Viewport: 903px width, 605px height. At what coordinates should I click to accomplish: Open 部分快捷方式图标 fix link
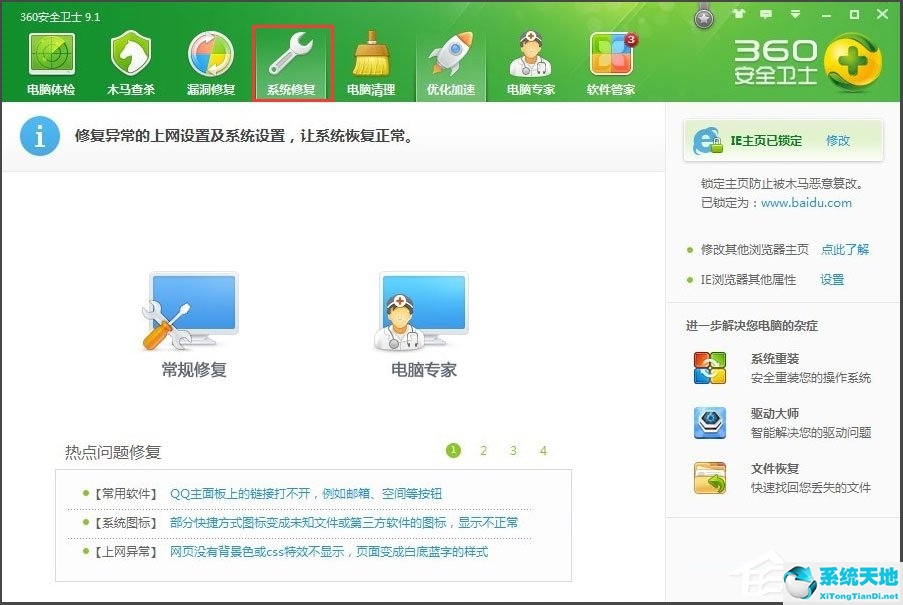344,523
